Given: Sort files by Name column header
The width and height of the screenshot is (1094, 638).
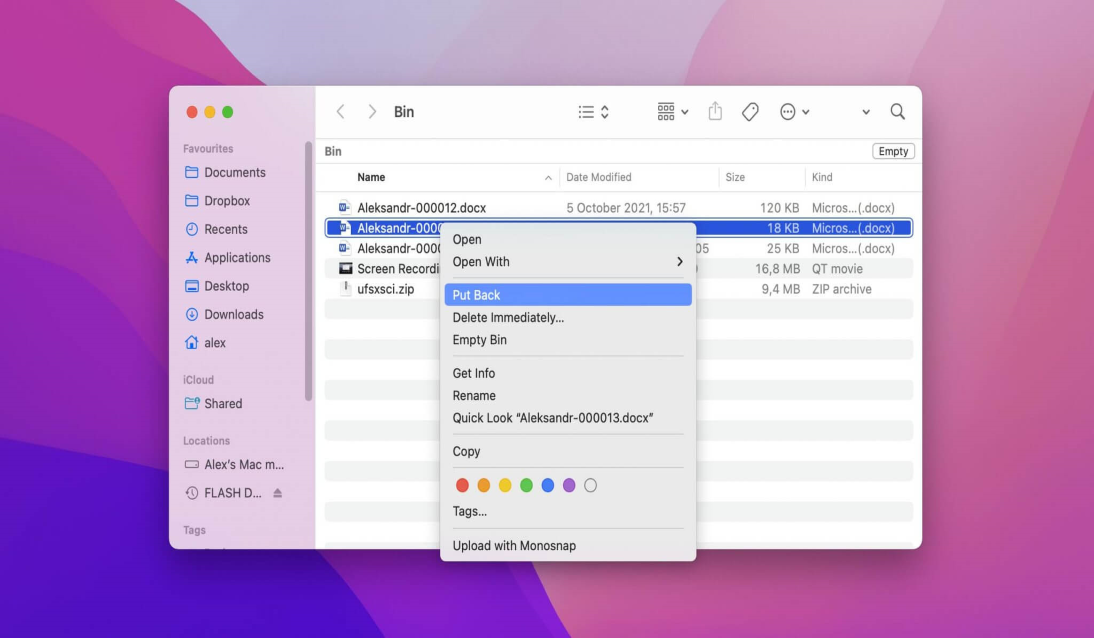Looking at the screenshot, I should click(x=371, y=177).
